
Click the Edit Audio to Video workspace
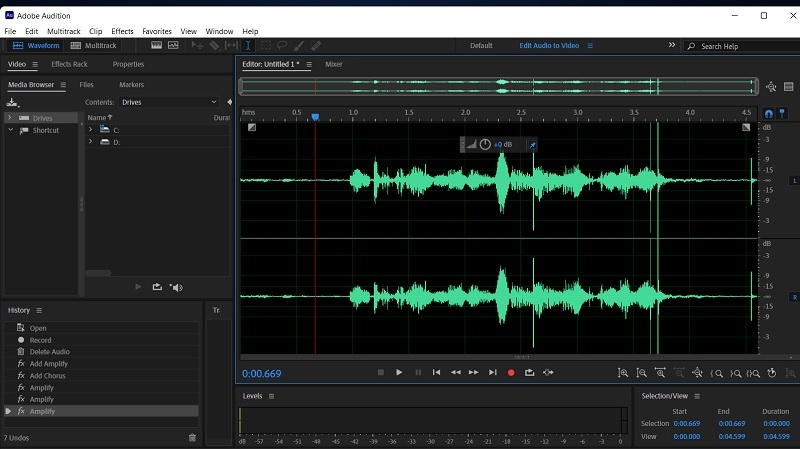[549, 46]
